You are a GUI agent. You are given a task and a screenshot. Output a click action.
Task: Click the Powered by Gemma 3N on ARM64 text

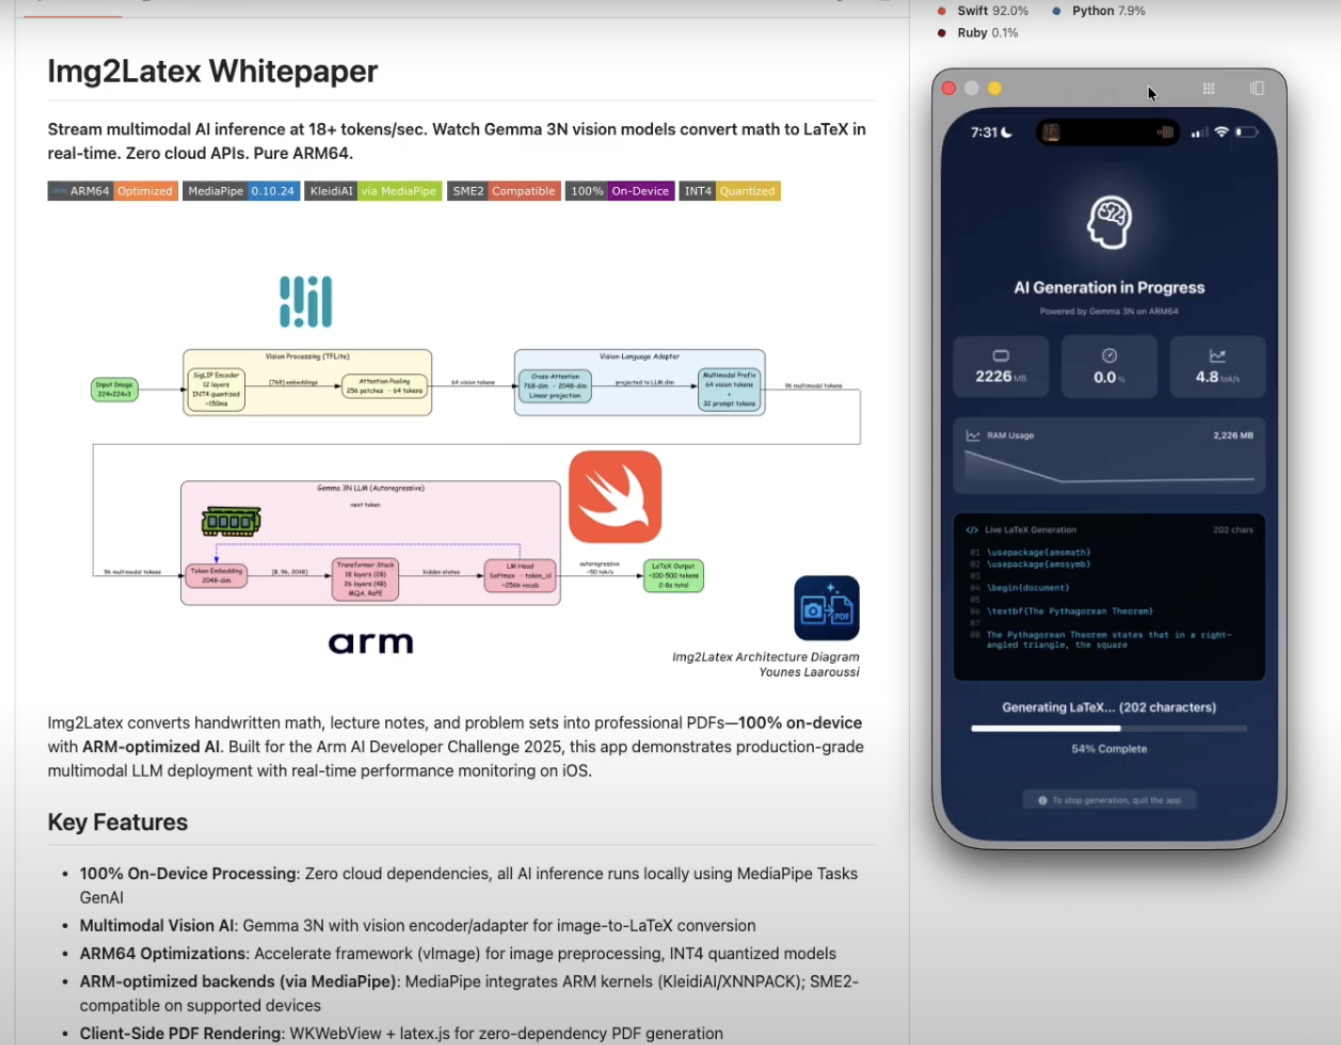[1109, 311]
